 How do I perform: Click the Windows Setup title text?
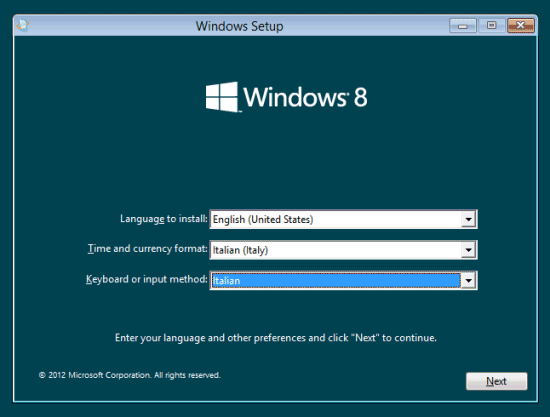pyautogui.click(x=239, y=26)
